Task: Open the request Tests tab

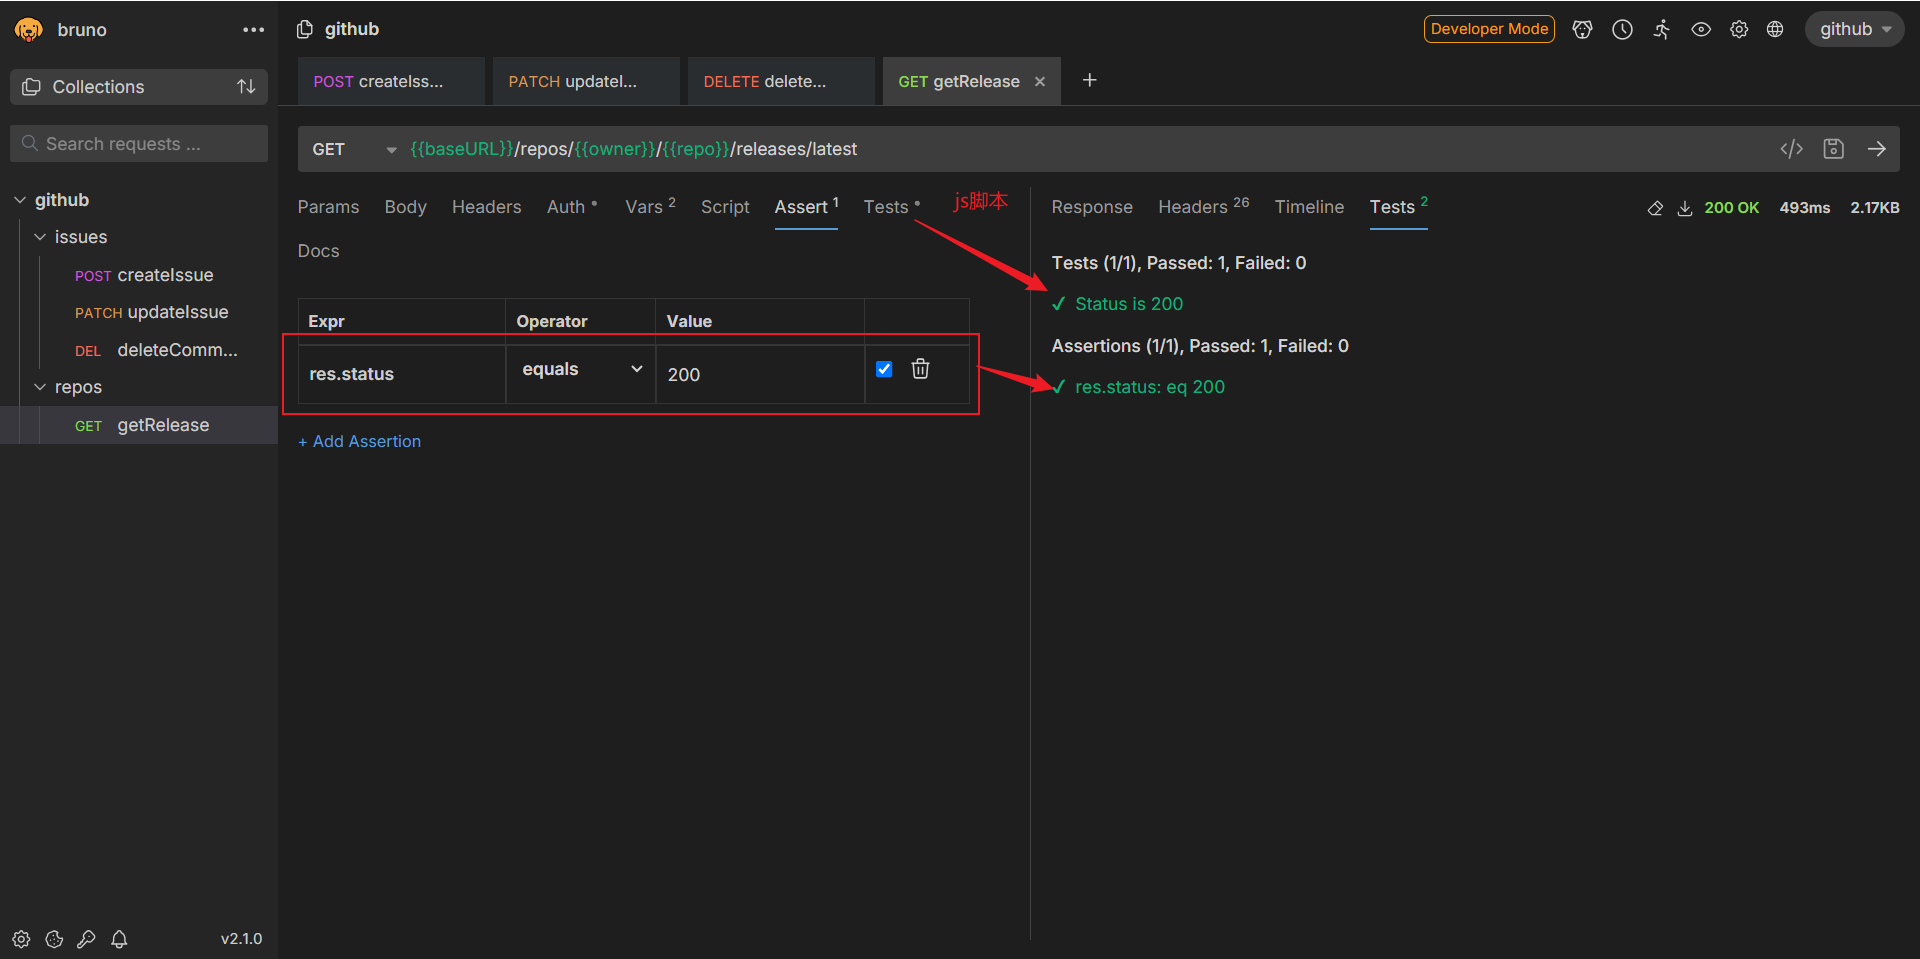Action: pyautogui.click(x=891, y=207)
